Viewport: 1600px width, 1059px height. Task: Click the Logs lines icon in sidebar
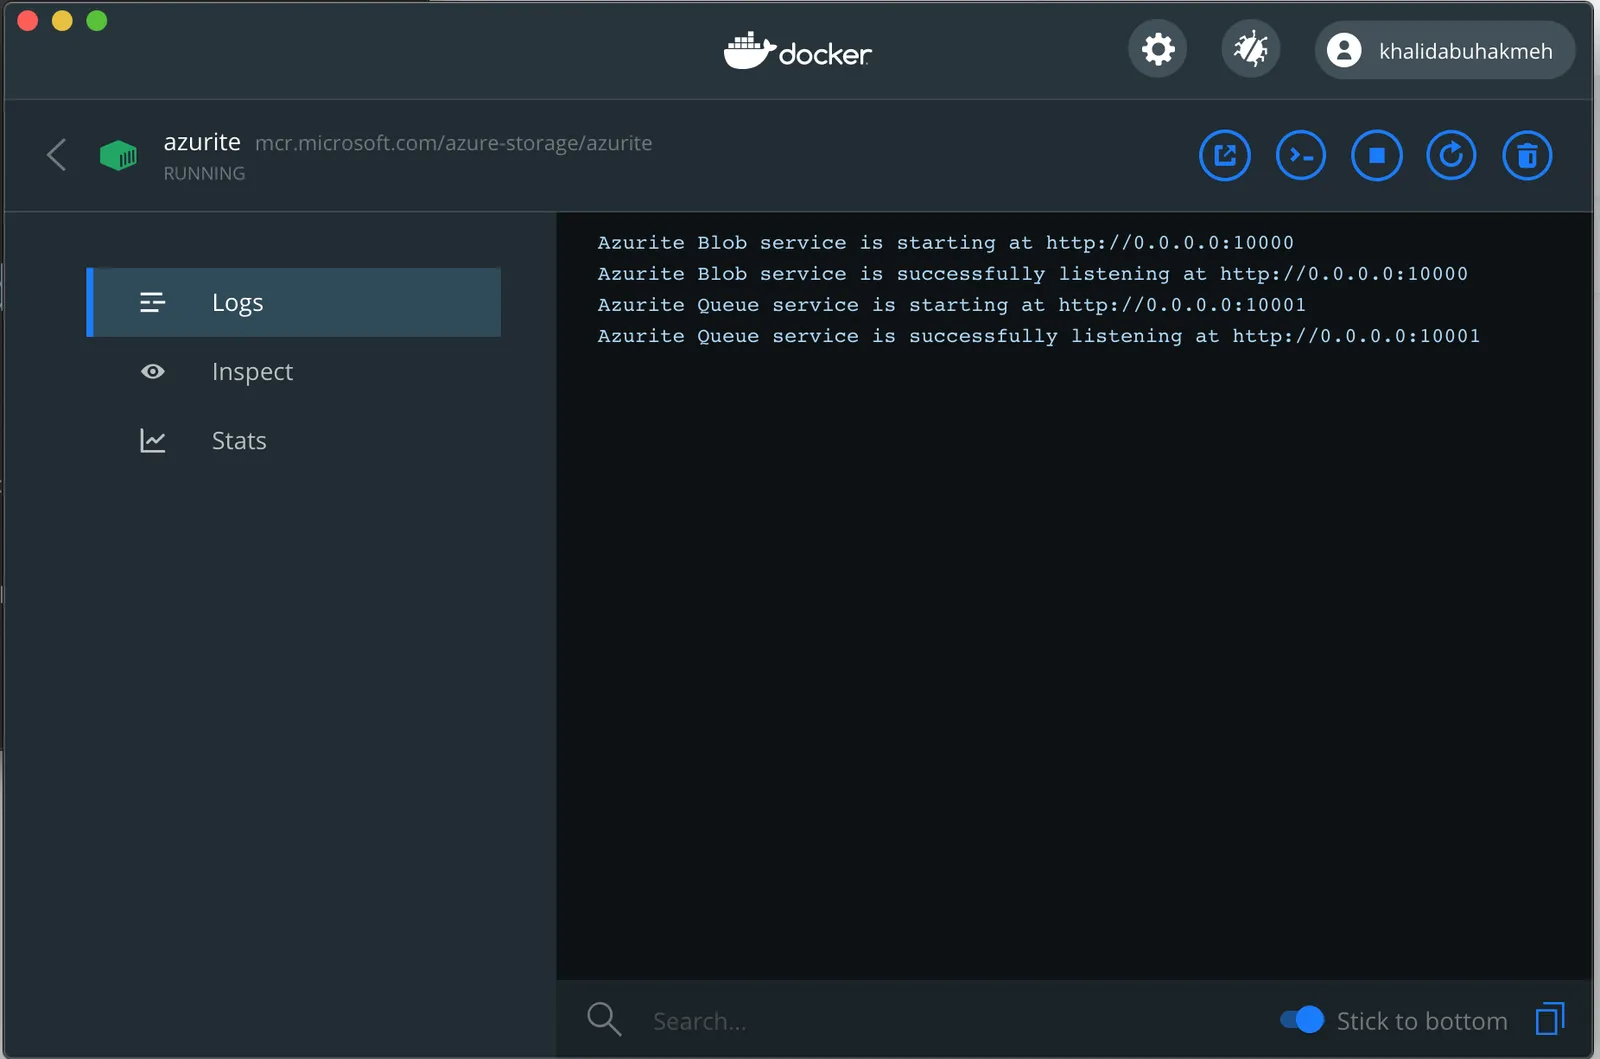click(152, 302)
